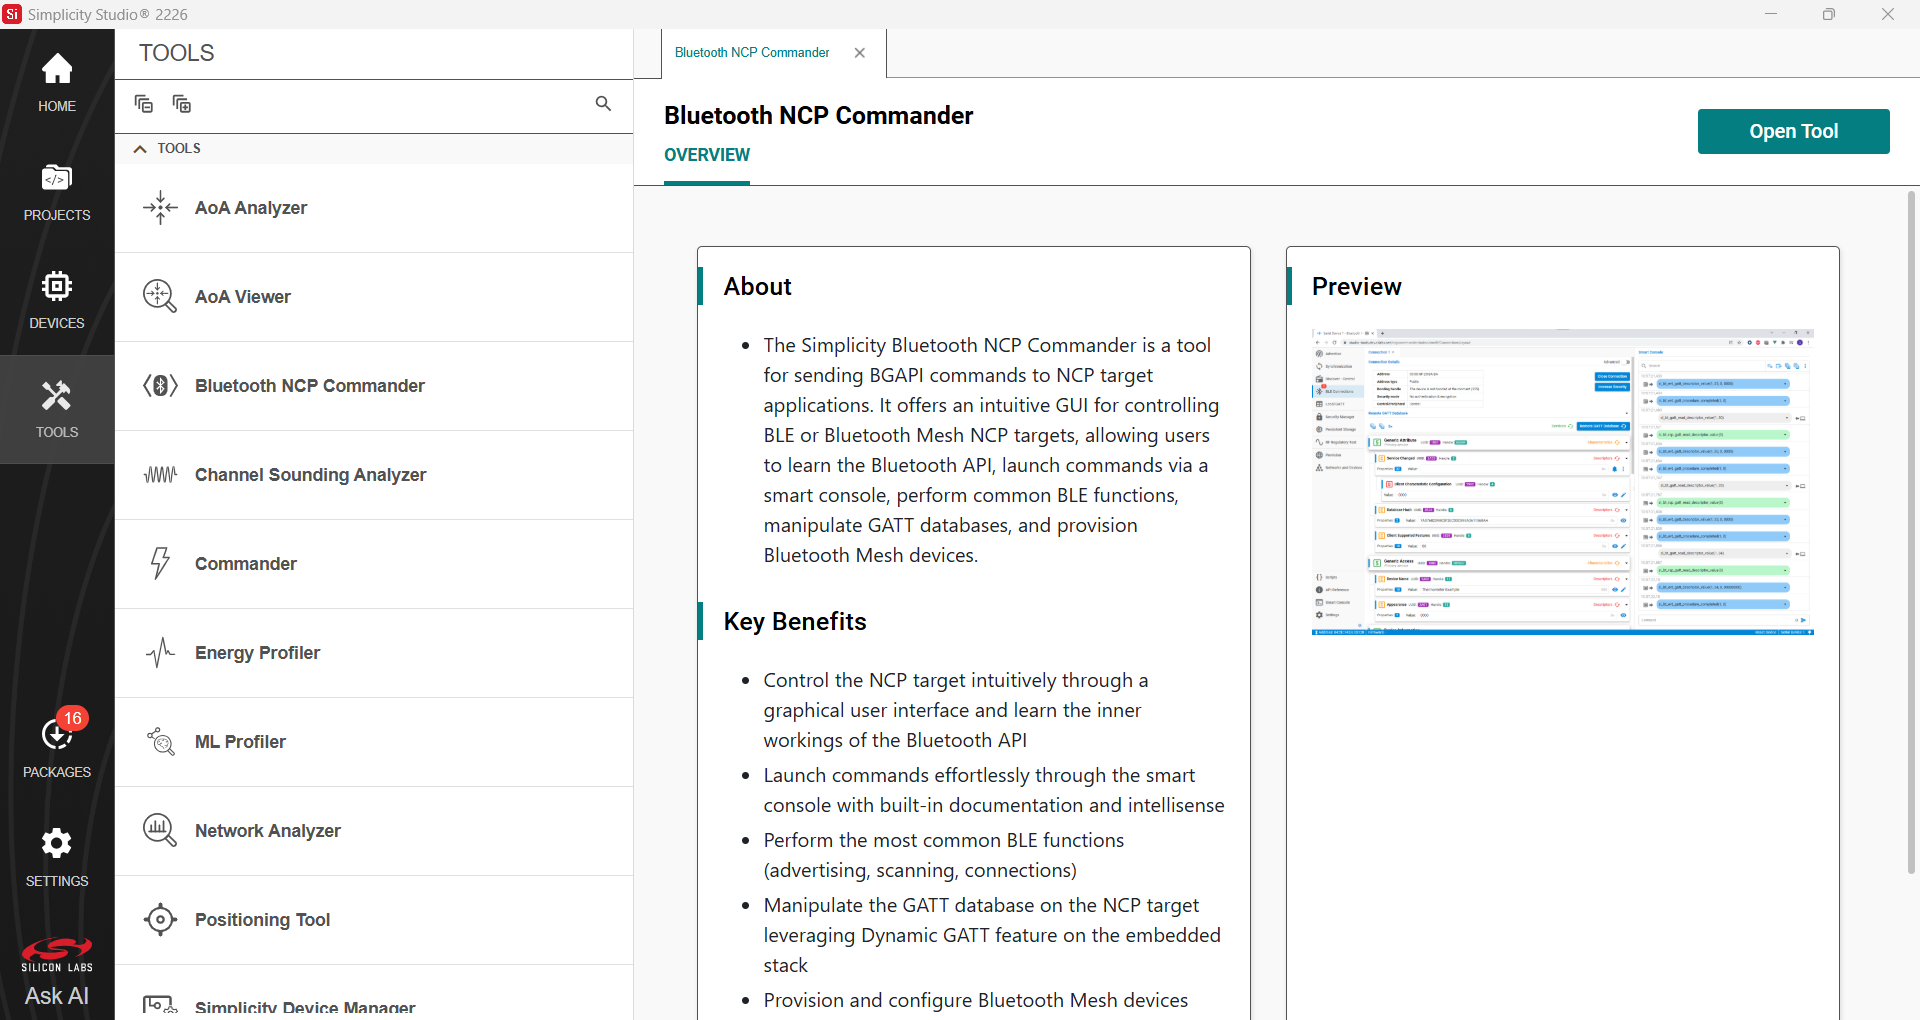Click the Bluetooth NCP Commander page title
The width and height of the screenshot is (1920, 1020).
pyautogui.click(x=818, y=116)
